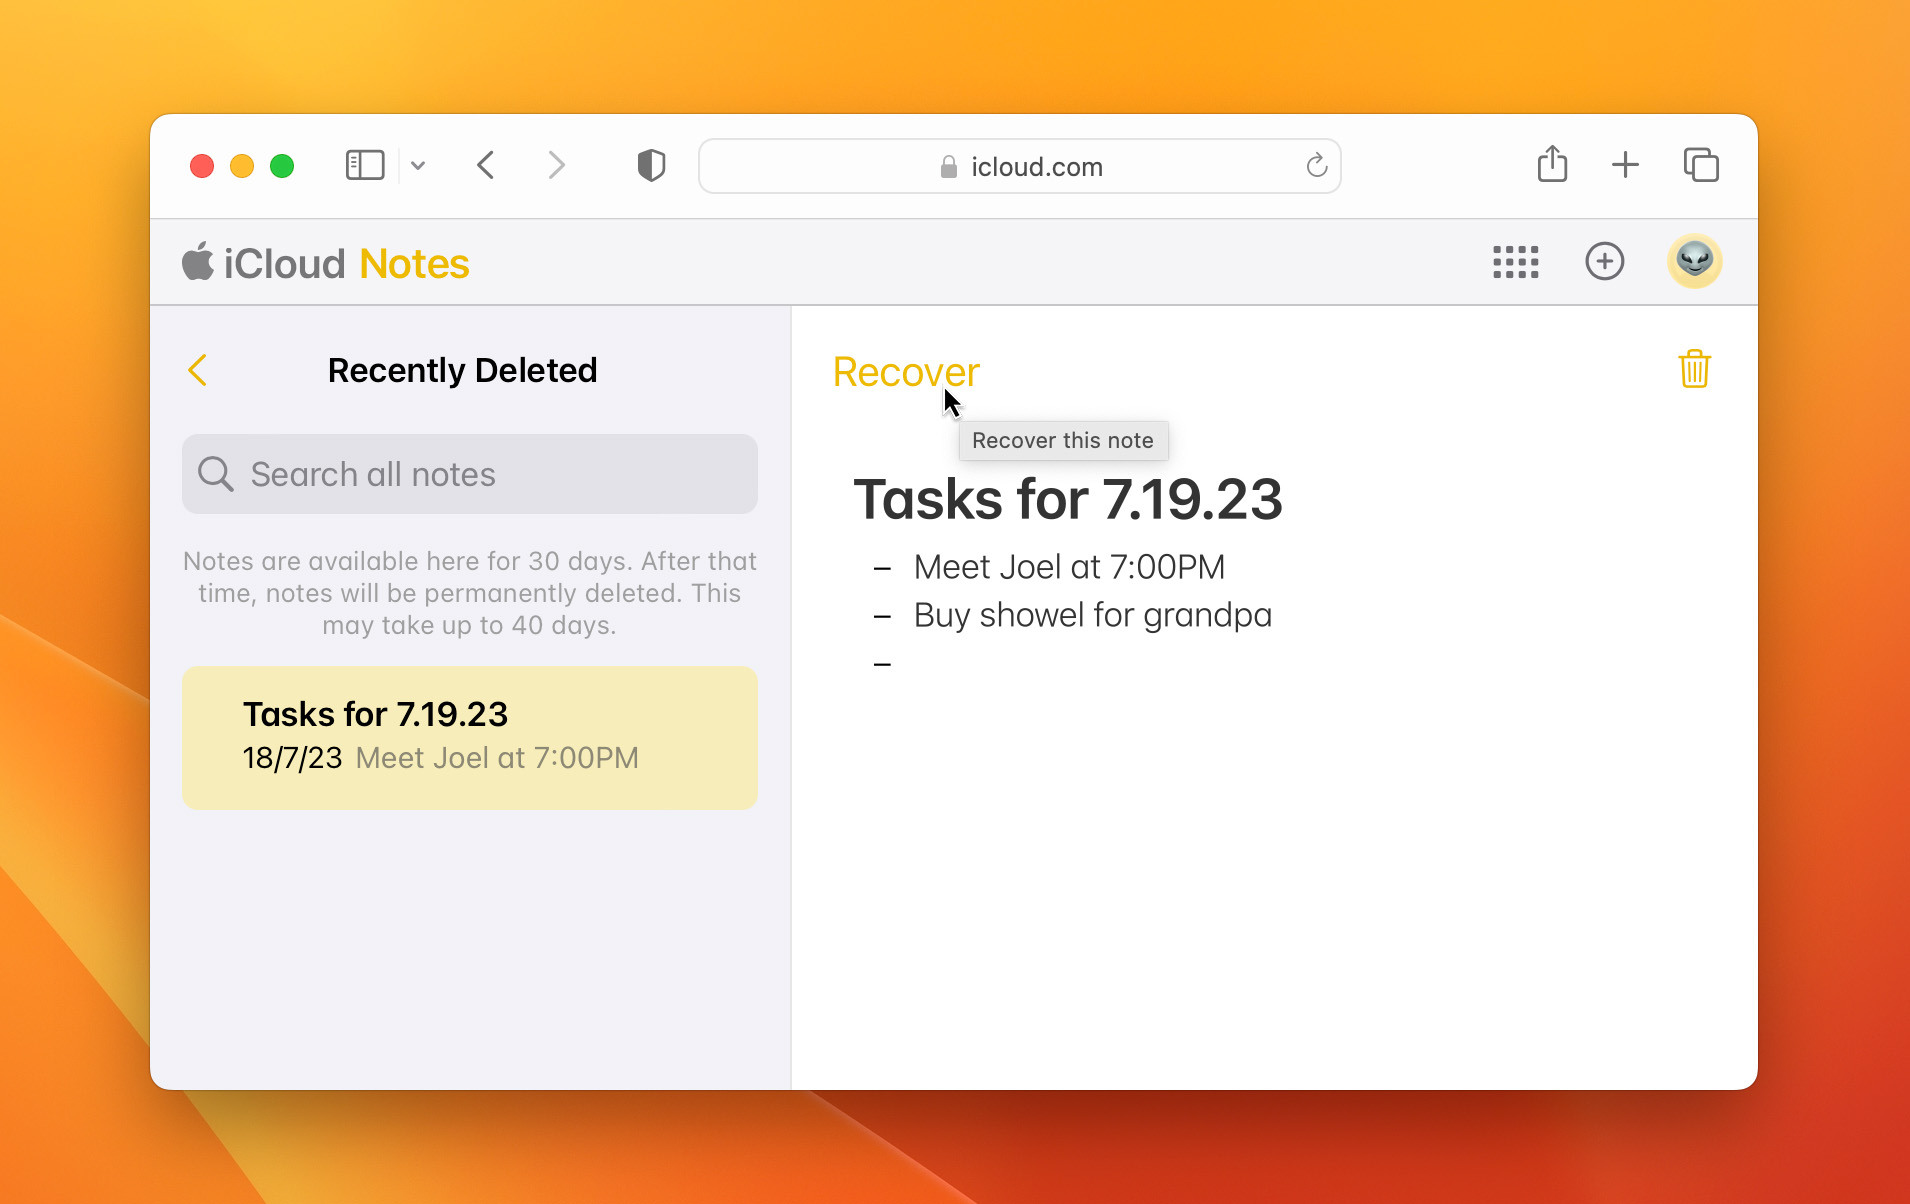The image size is (1910, 1204).
Task: Go back with the Safari back arrow
Action: click(486, 165)
